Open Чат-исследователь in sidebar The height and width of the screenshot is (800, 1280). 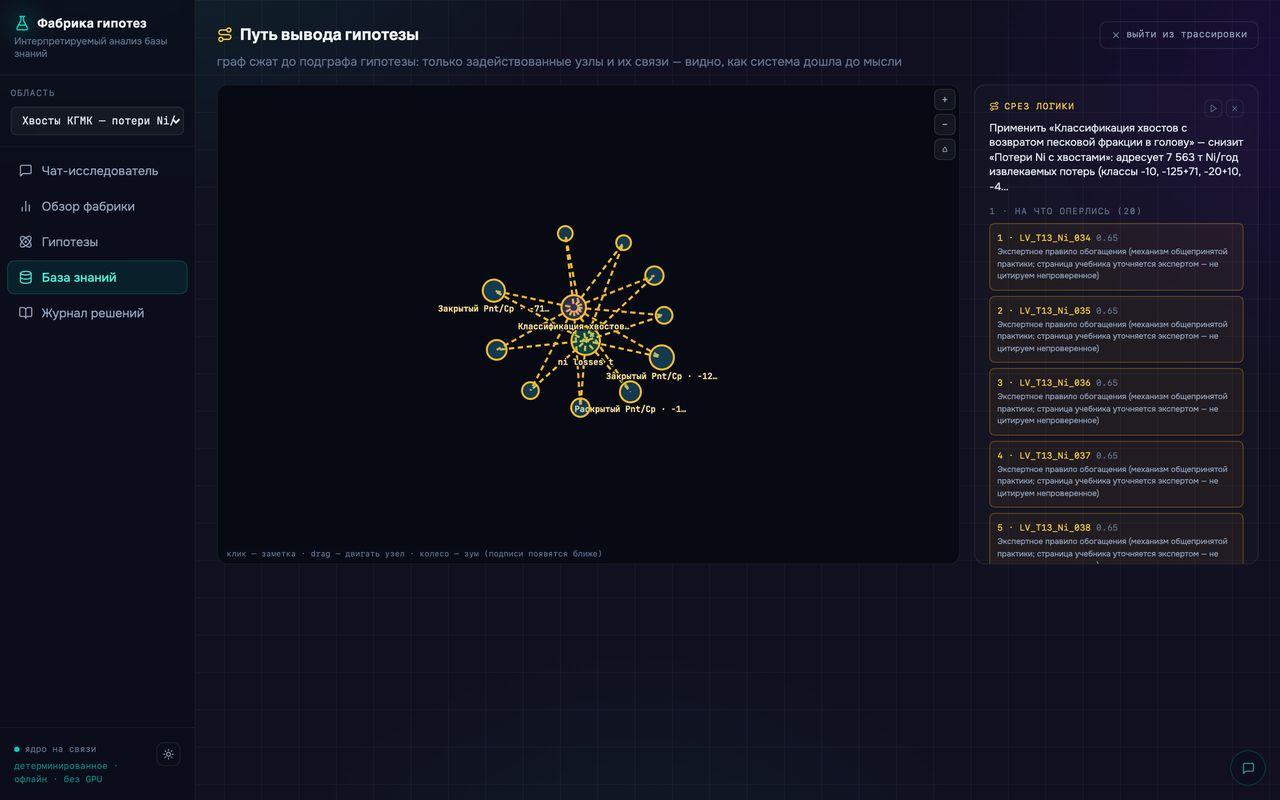tap(97, 171)
